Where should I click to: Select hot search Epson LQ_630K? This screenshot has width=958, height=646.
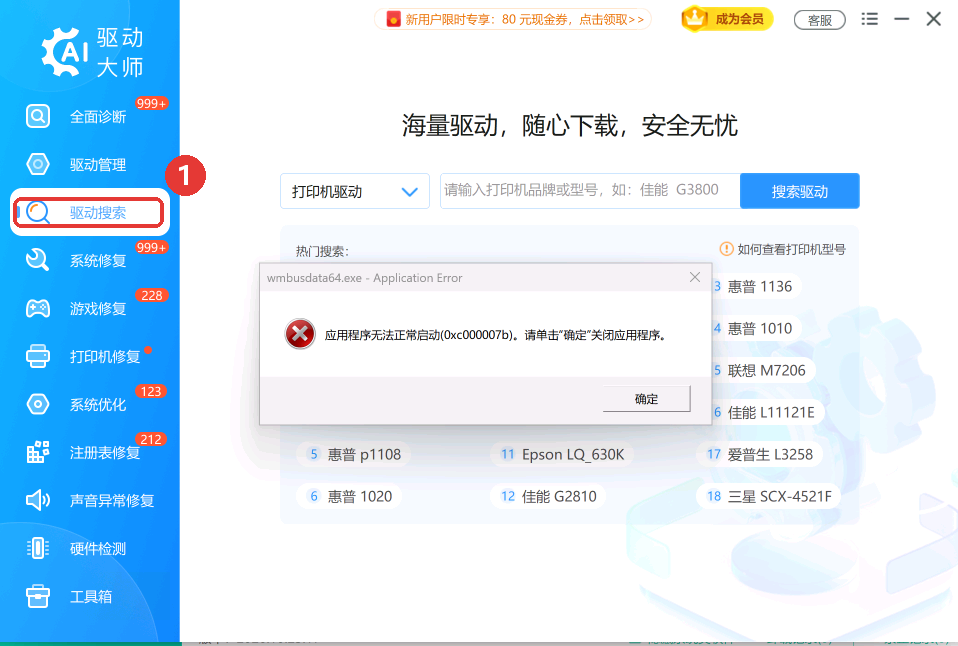point(562,454)
